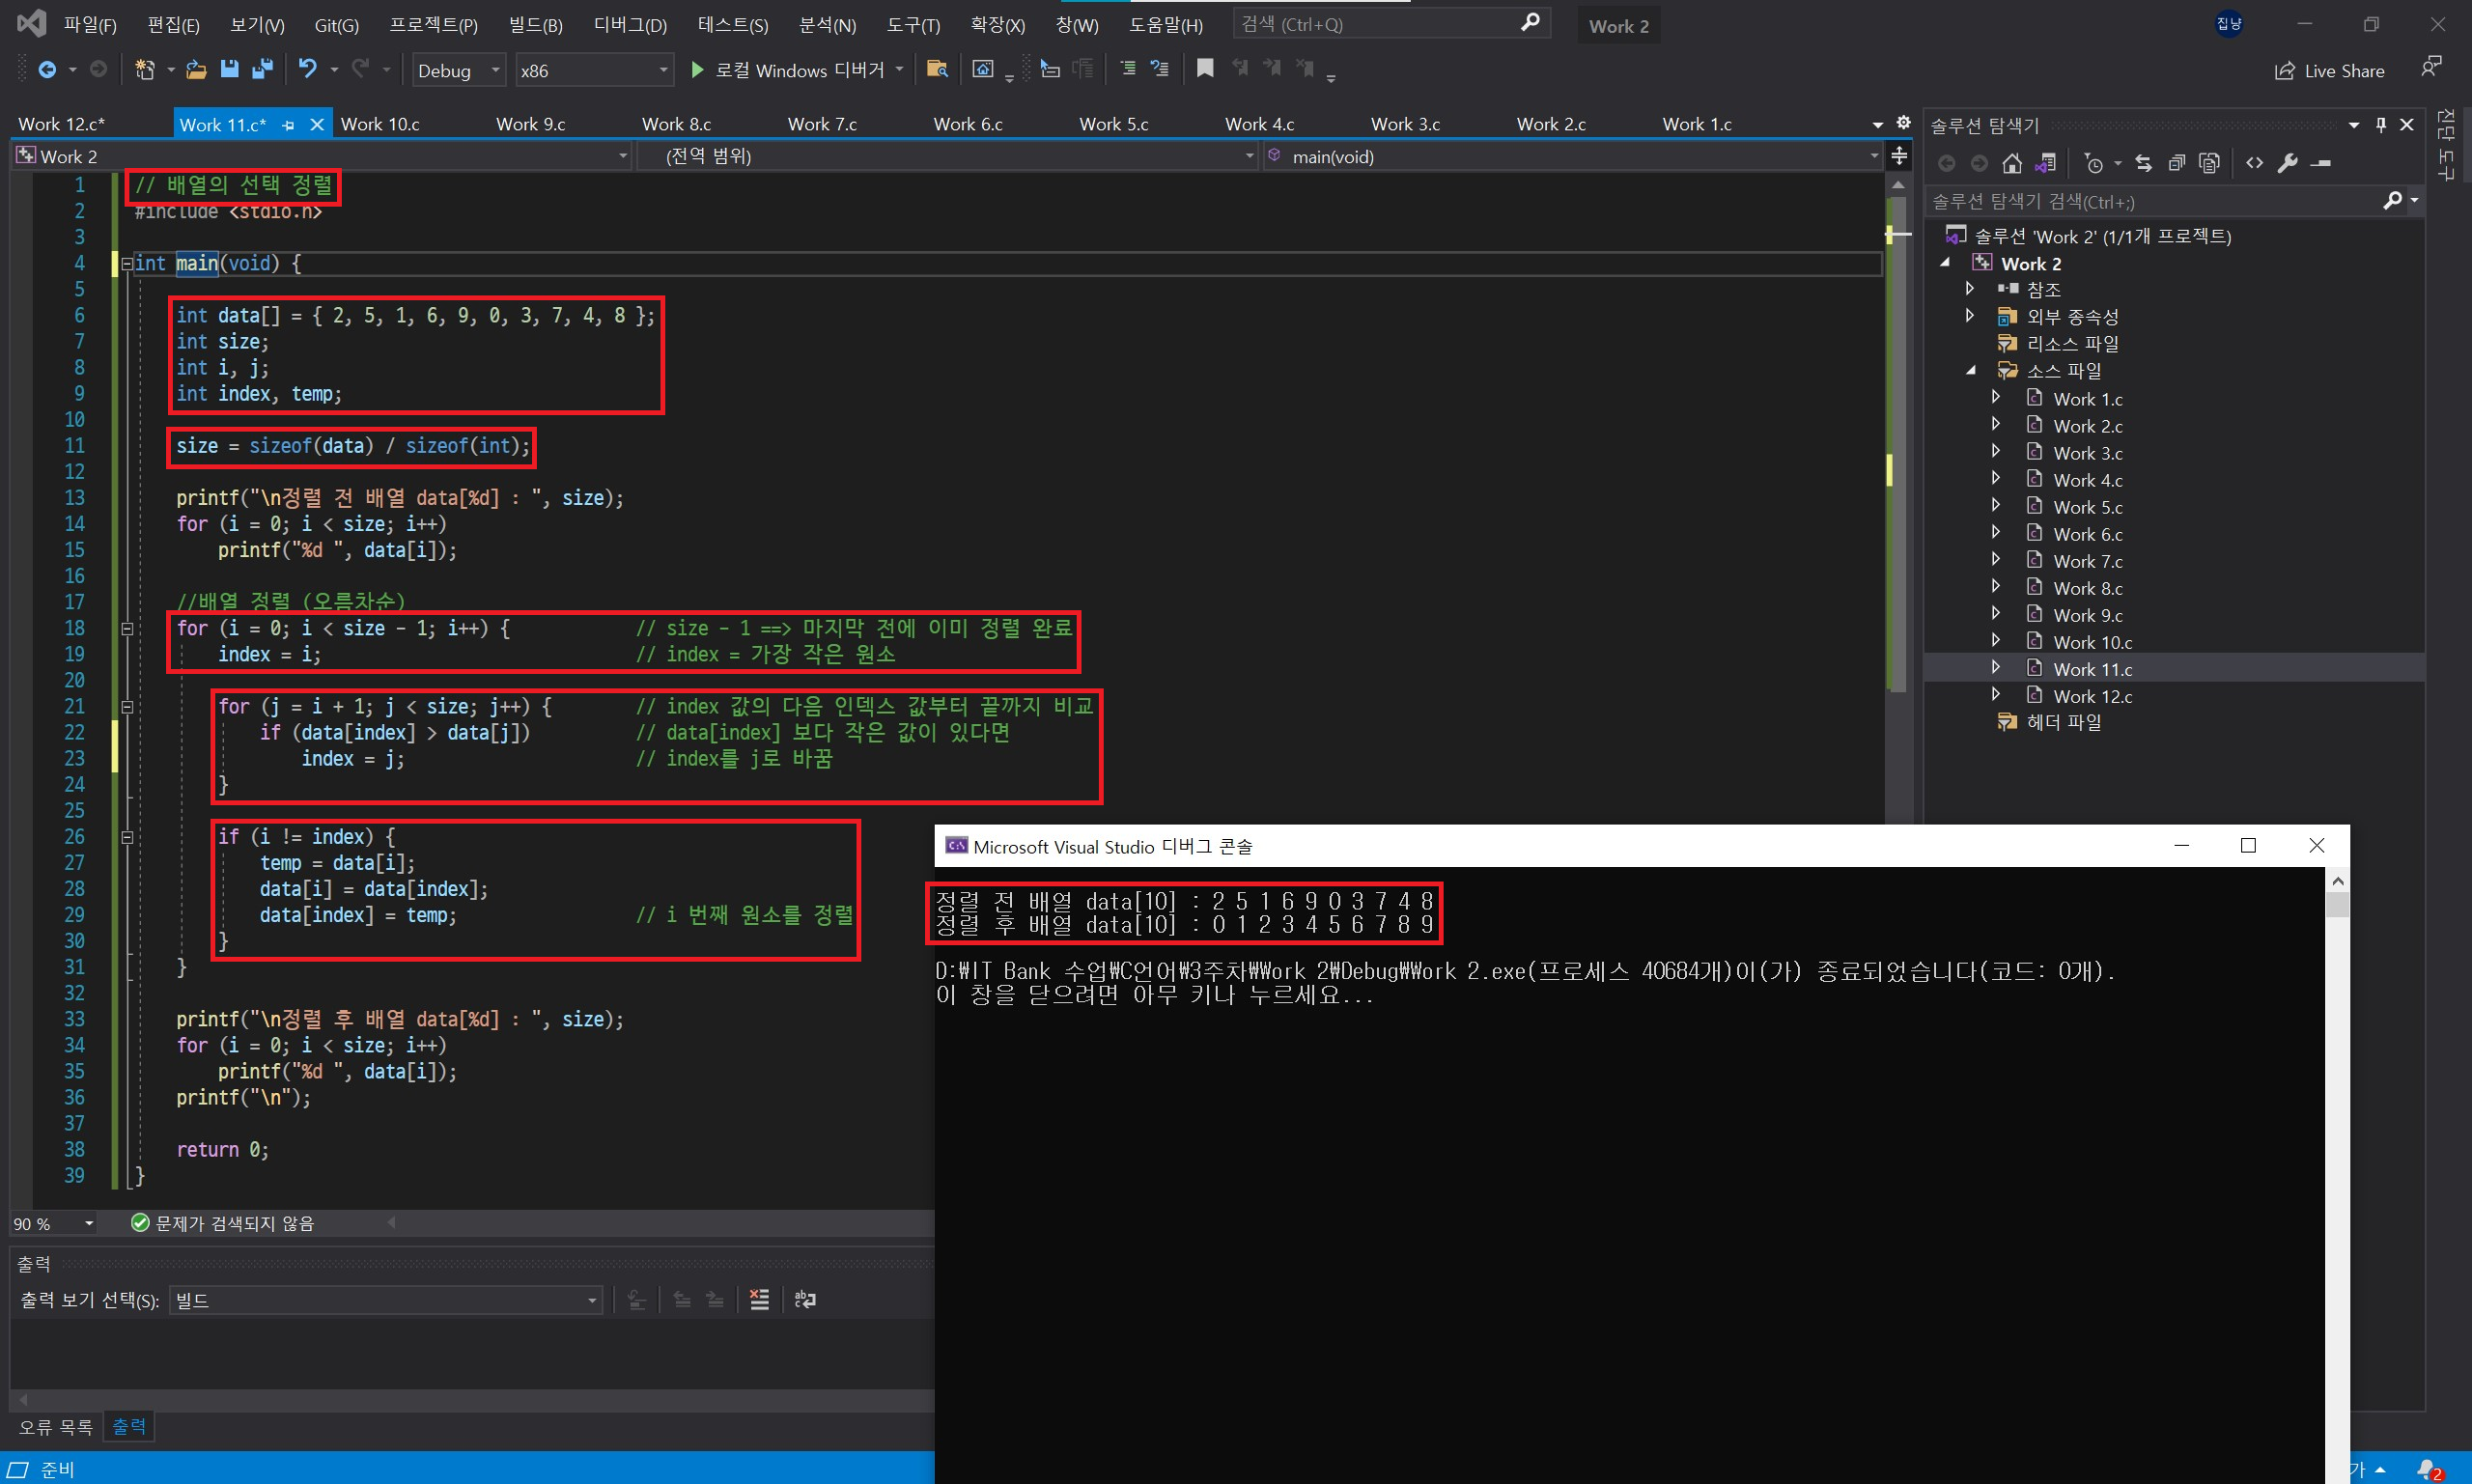Click Collapse All in Solution Explorer
The width and height of the screenshot is (2472, 1484).
pos(2176,163)
